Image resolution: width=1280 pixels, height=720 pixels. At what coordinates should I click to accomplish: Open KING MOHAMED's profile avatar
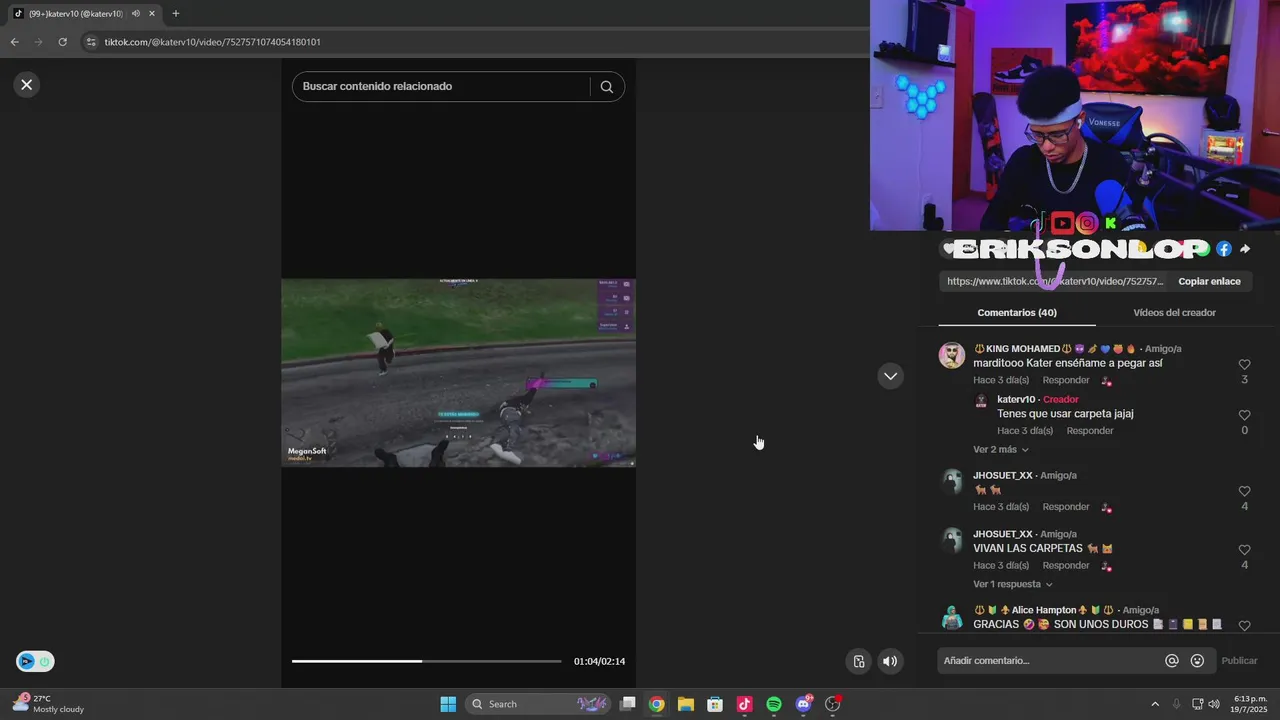(x=952, y=356)
